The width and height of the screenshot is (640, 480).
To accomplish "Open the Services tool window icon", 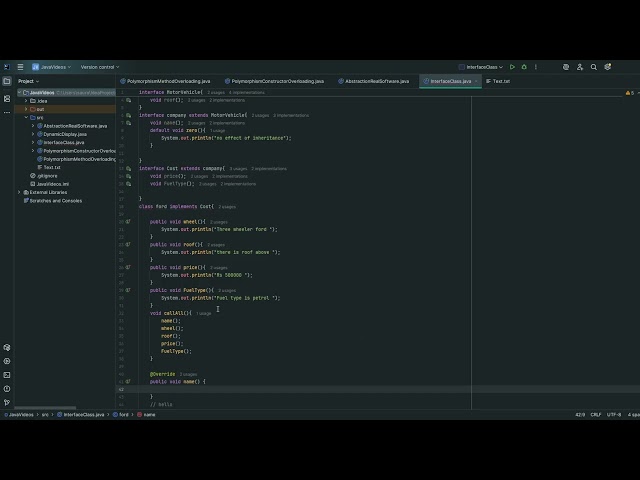I will (7, 347).
